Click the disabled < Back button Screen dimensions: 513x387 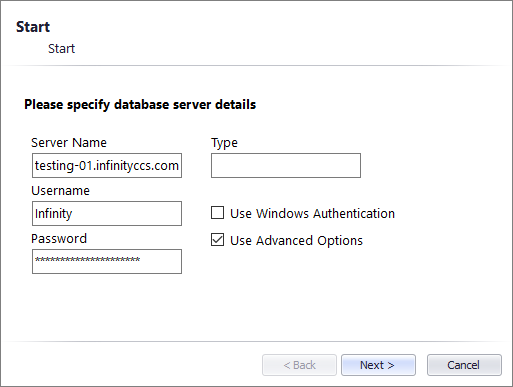(299, 365)
